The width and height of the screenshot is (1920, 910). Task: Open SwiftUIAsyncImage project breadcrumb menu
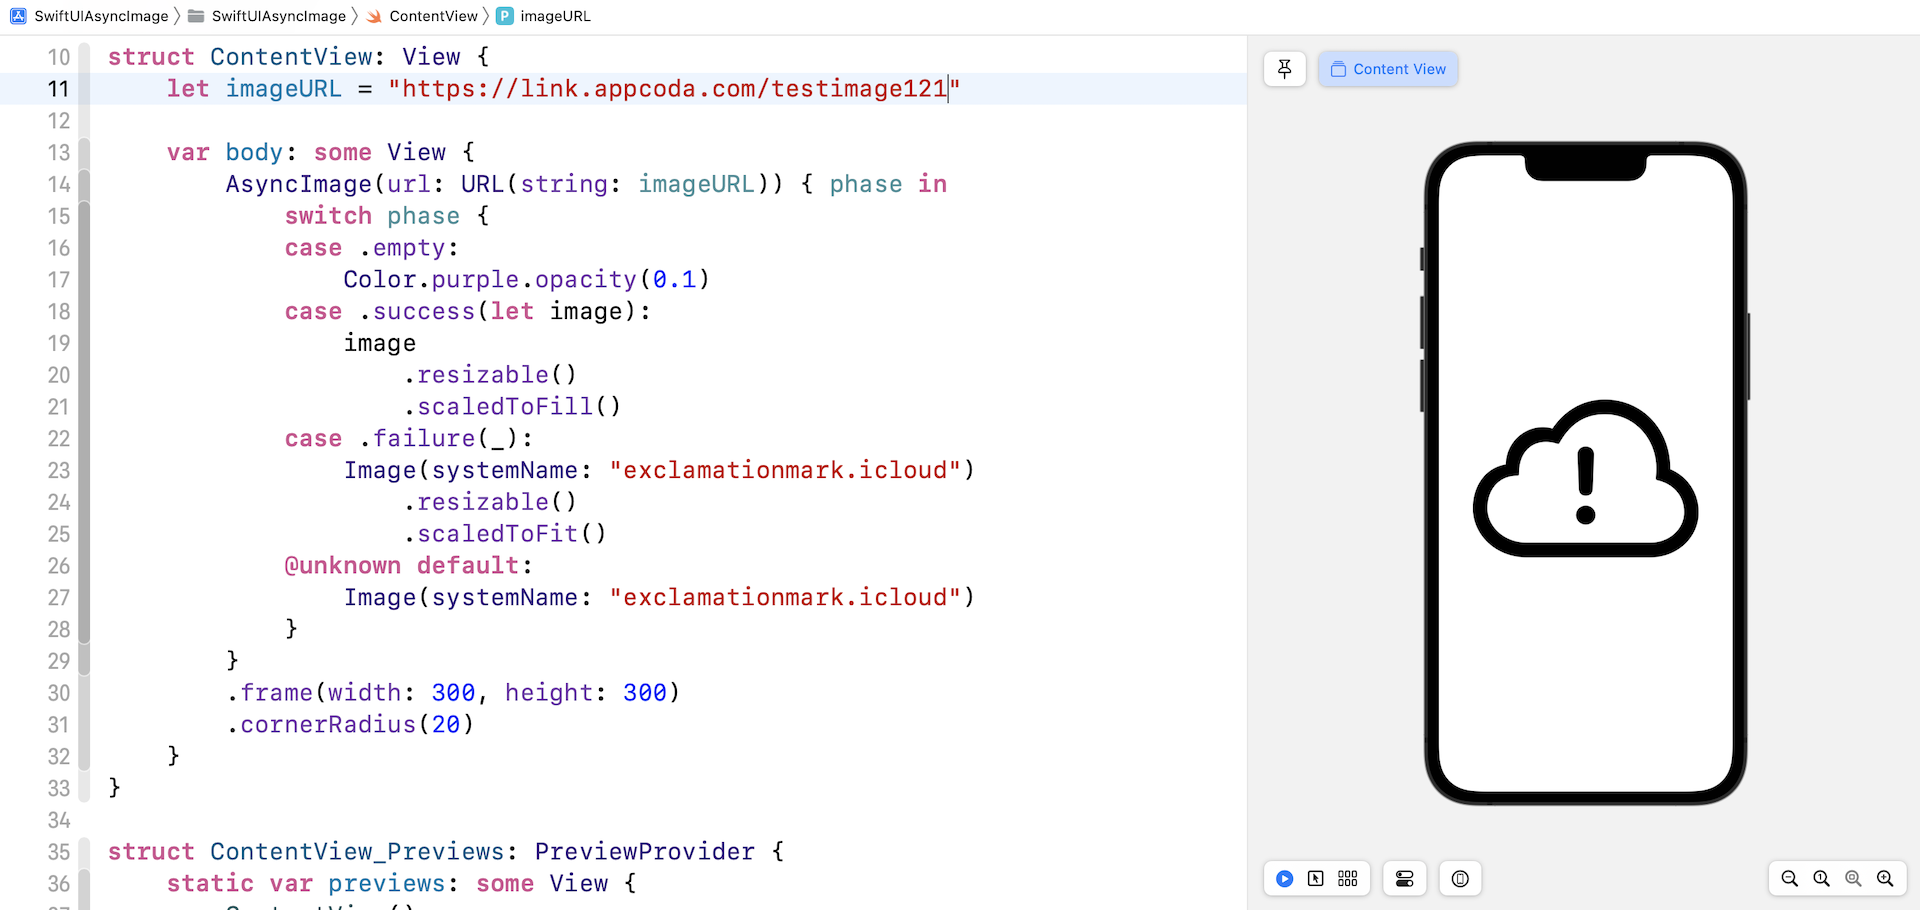click(100, 16)
